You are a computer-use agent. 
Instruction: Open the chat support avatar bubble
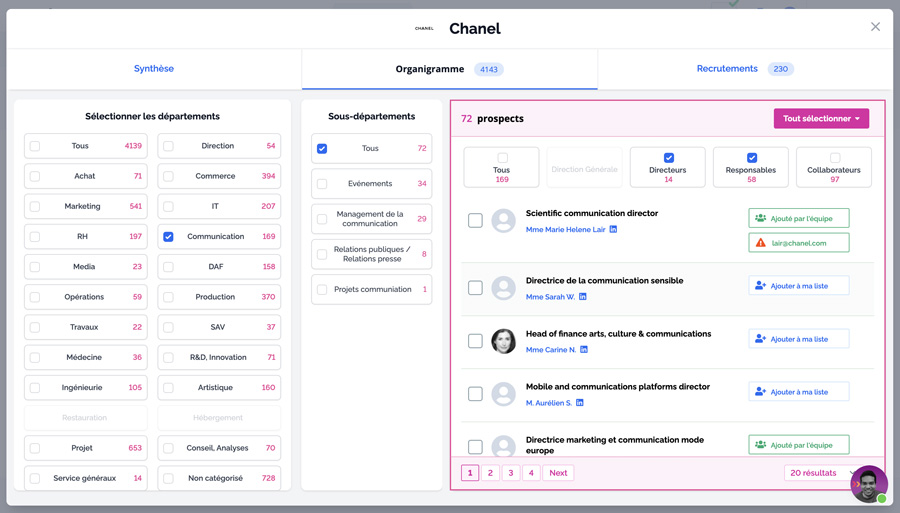tap(869, 484)
